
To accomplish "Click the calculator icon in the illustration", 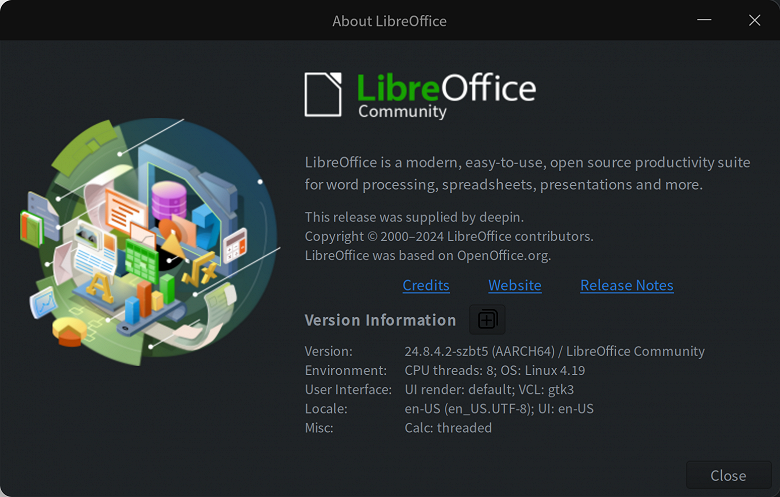I will pos(235,242).
